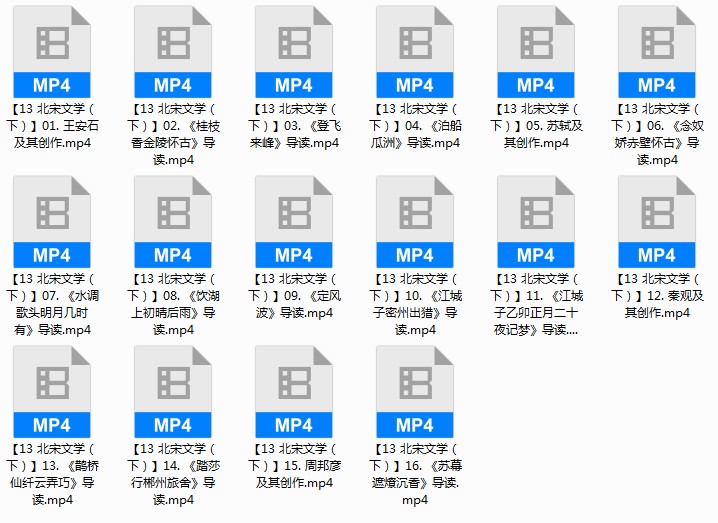This screenshot has width=718, height=523.
Task: Click the 12 秦观及其创作 MP4 icon
Action: click(x=657, y=222)
